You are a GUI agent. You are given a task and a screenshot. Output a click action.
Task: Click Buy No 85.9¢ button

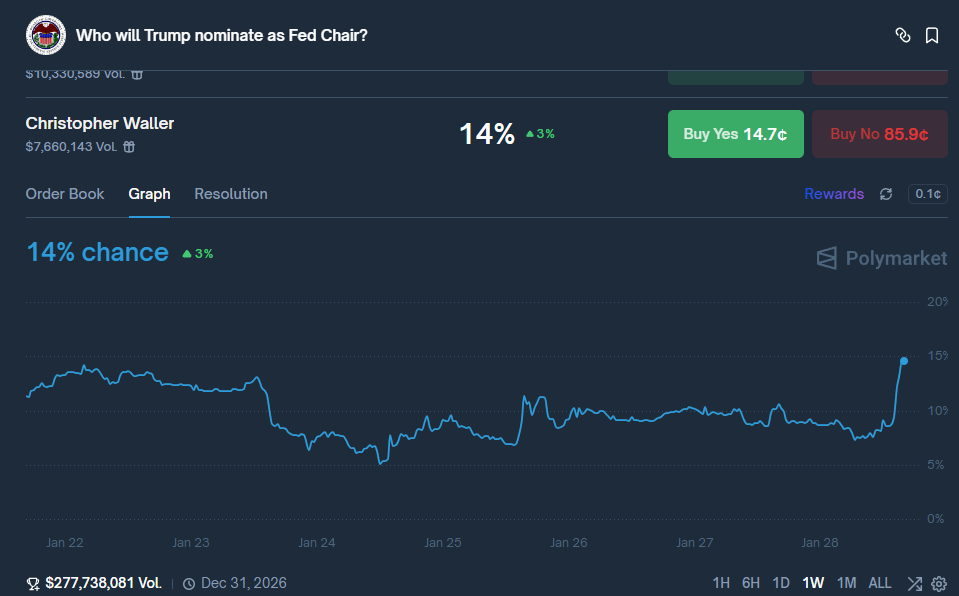pyautogui.click(x=879, y=134)
